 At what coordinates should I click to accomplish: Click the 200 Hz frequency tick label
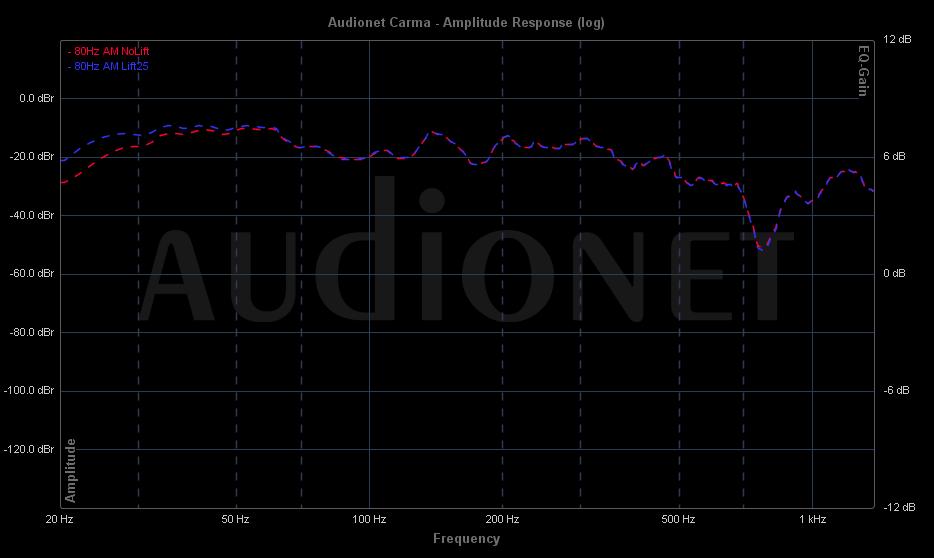(x=502, y=519)
